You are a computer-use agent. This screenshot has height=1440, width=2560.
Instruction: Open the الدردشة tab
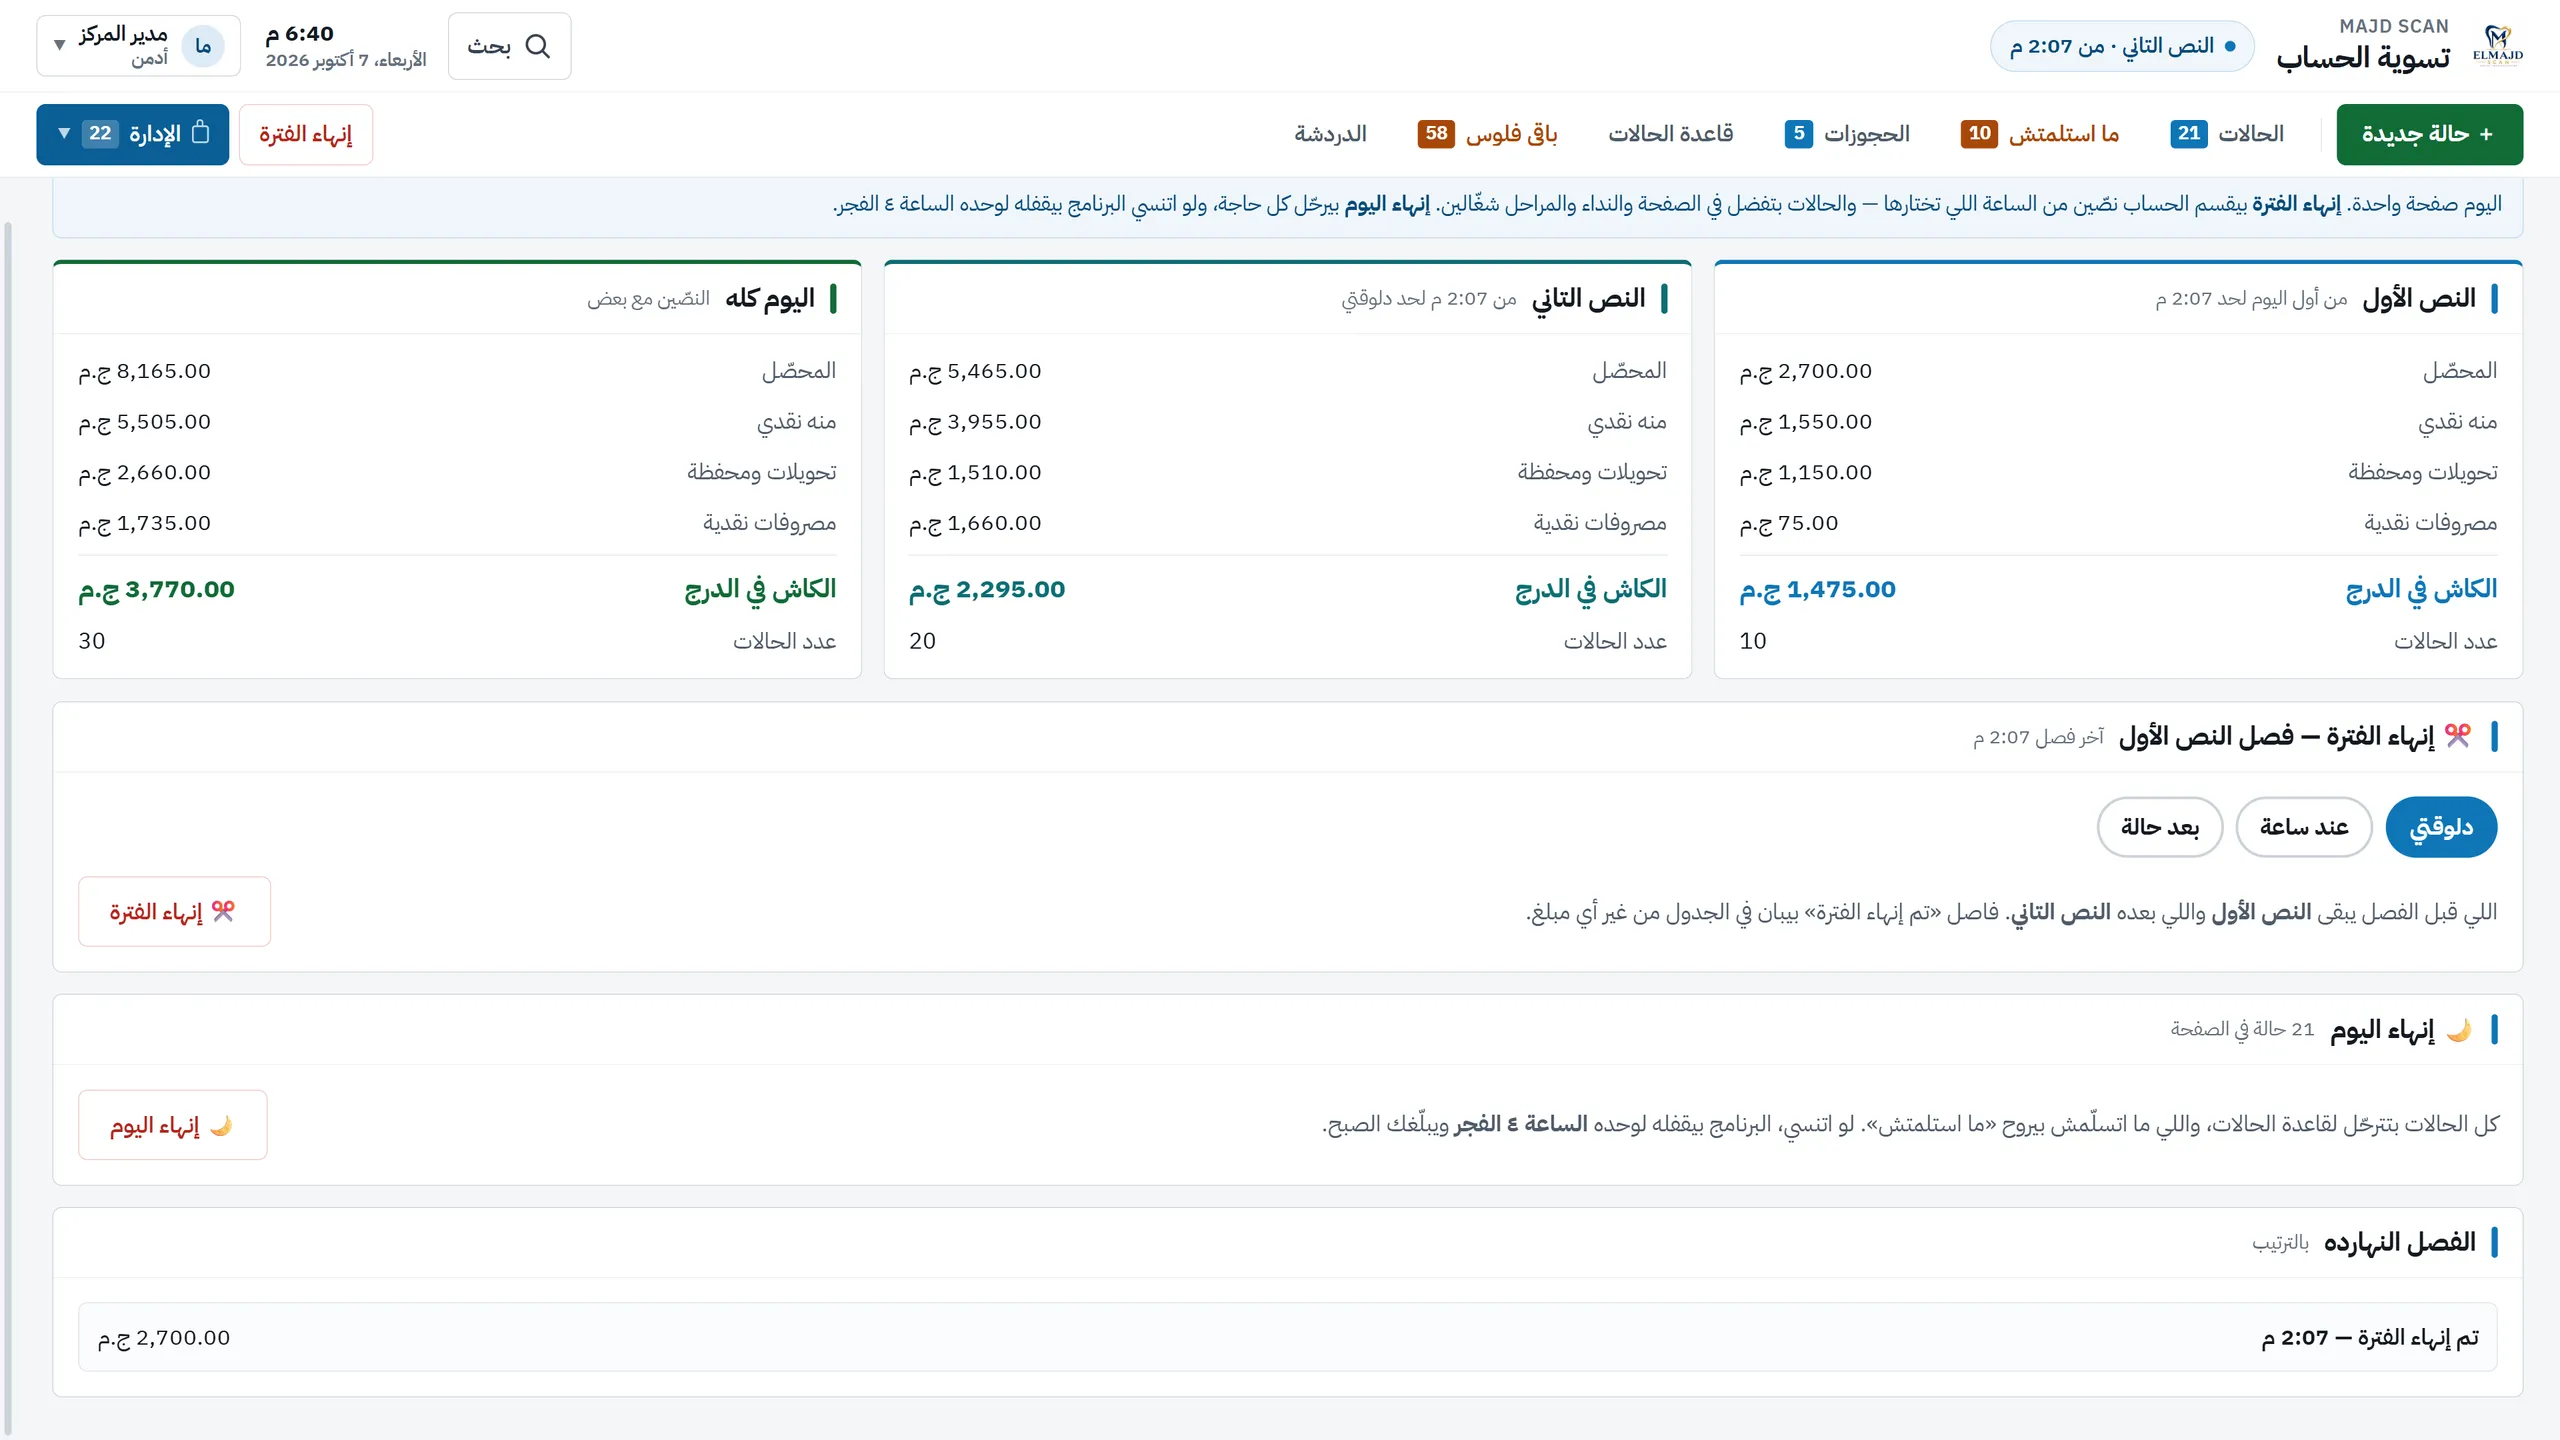click(1331, 134)
